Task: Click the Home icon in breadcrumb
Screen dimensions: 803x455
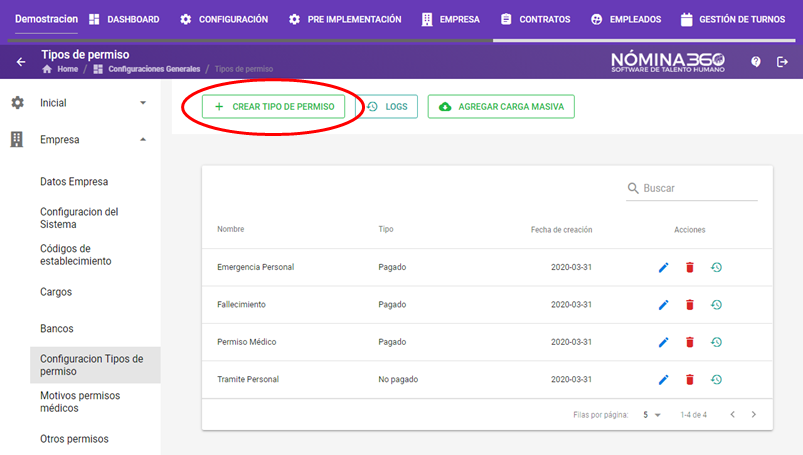Action: coord(47,69)
